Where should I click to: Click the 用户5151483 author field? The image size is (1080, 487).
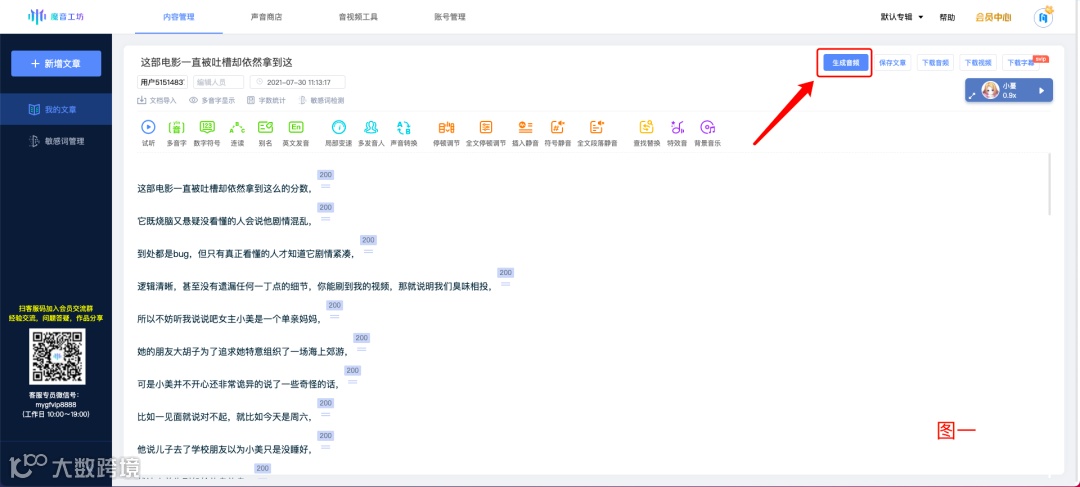(163, 82)
